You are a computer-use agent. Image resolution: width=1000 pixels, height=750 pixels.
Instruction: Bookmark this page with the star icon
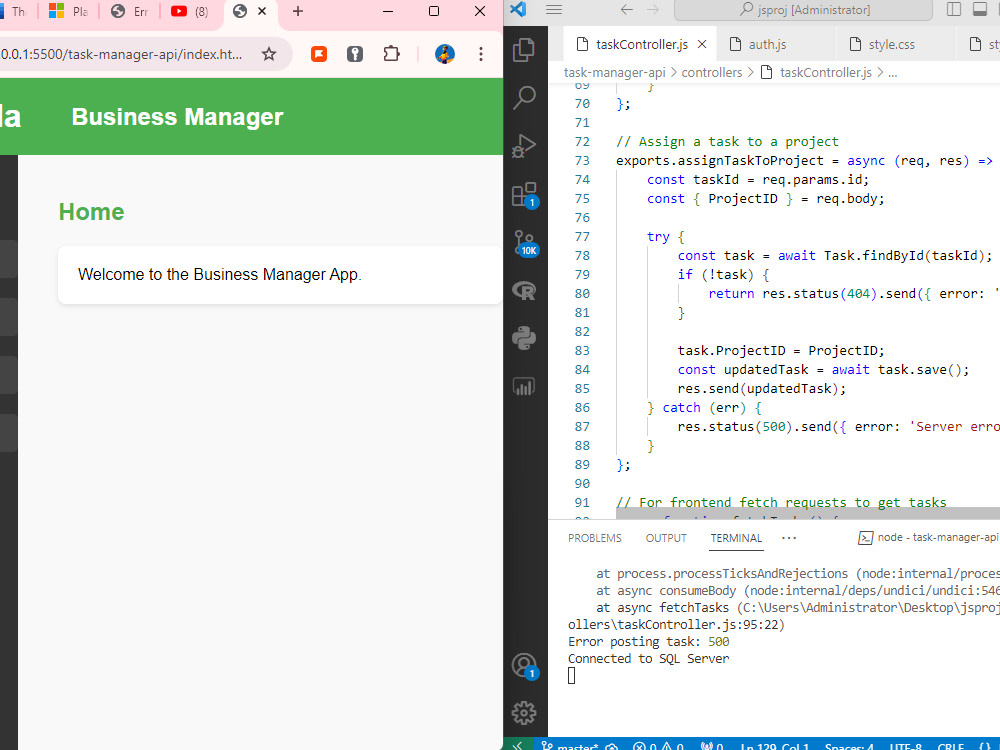click(x=269, y=54)
